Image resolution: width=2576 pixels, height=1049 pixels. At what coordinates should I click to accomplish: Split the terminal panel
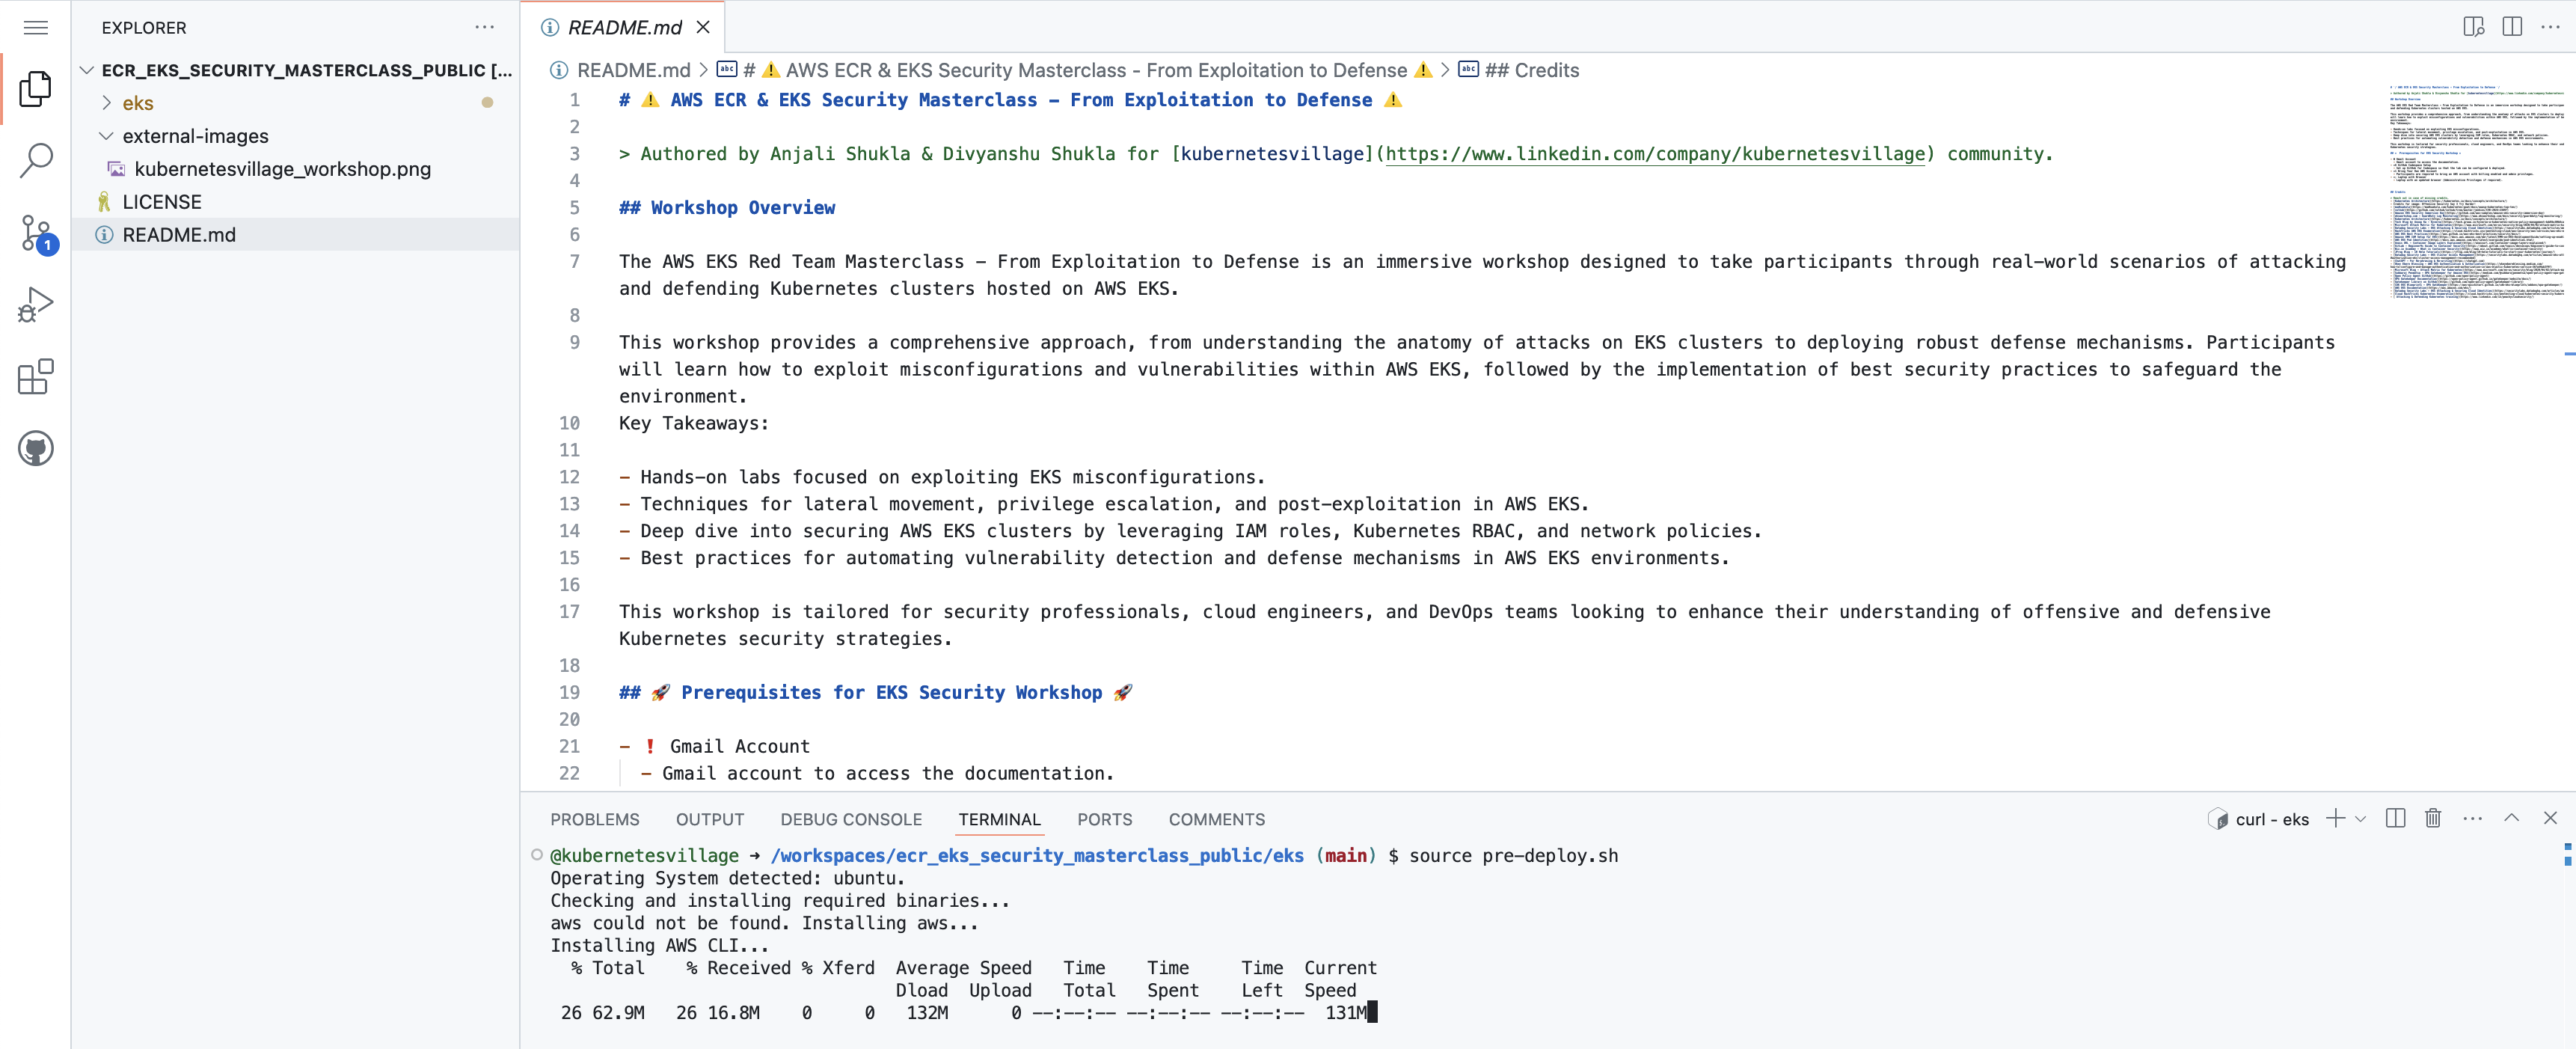tap(2395, 818)
